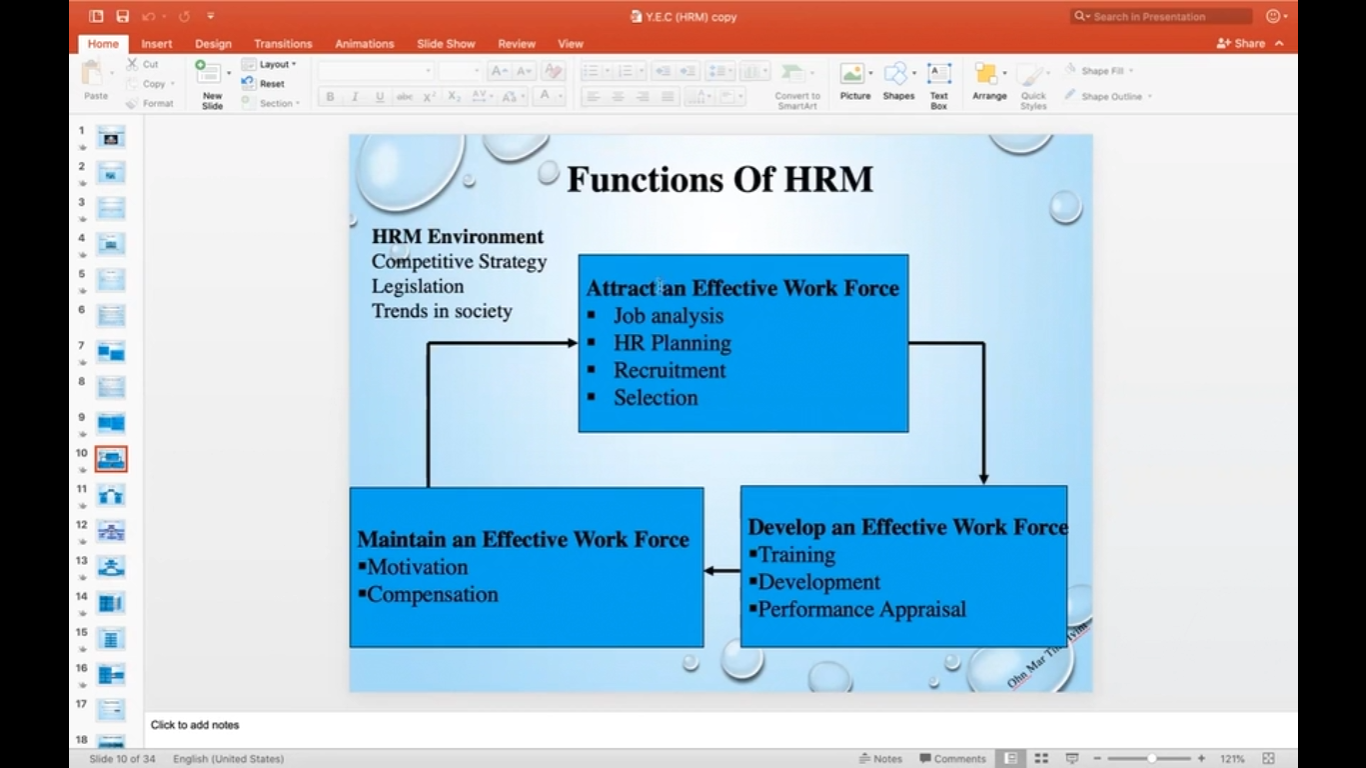Toggle Center alignment
Image resolution: width=1366 pixels, height=768 pixels.
click(x=618, y=97)
